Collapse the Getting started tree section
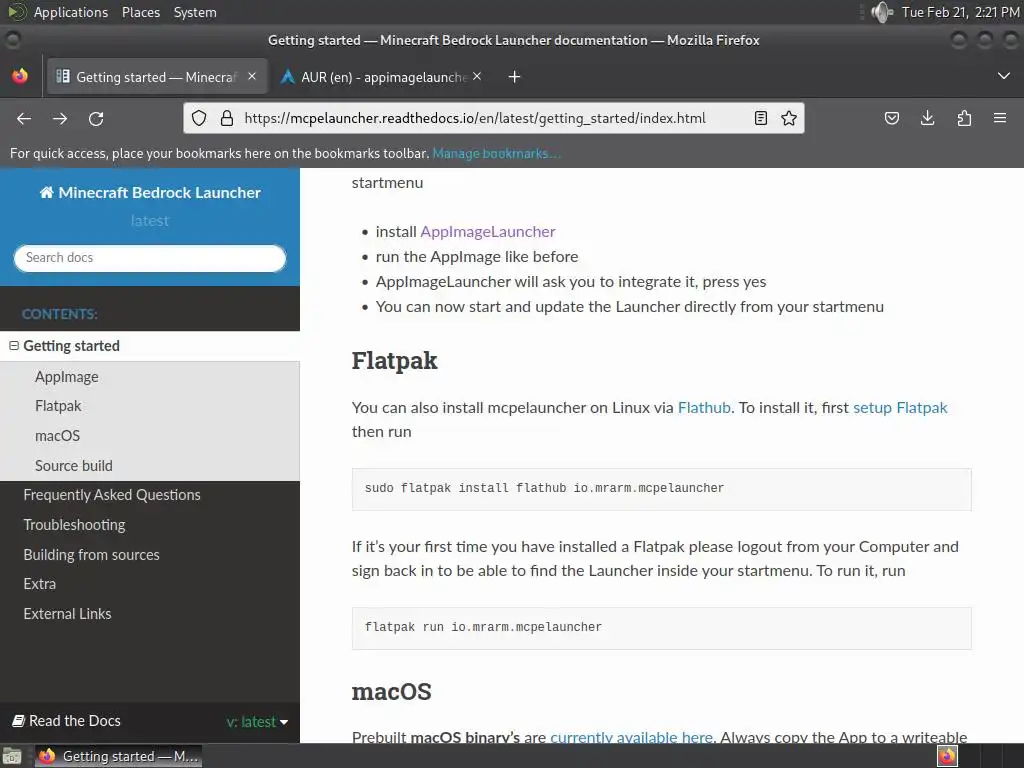This screenshot has width=1024, height=768. (14, 345)
